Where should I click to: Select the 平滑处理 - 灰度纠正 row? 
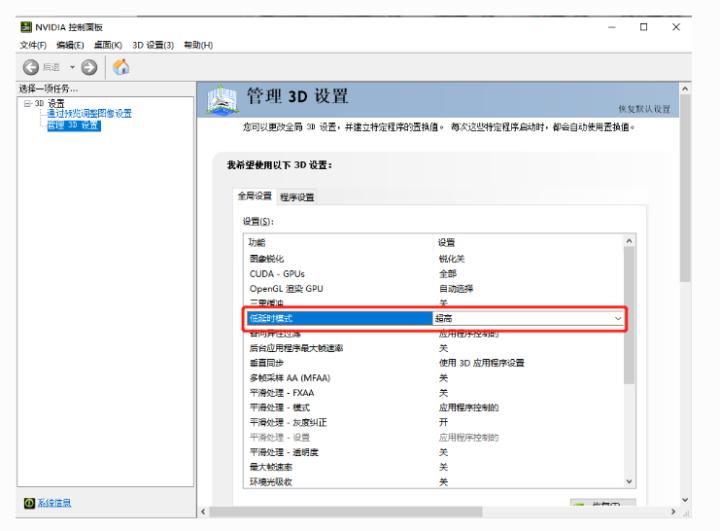[x=433, y=422]
